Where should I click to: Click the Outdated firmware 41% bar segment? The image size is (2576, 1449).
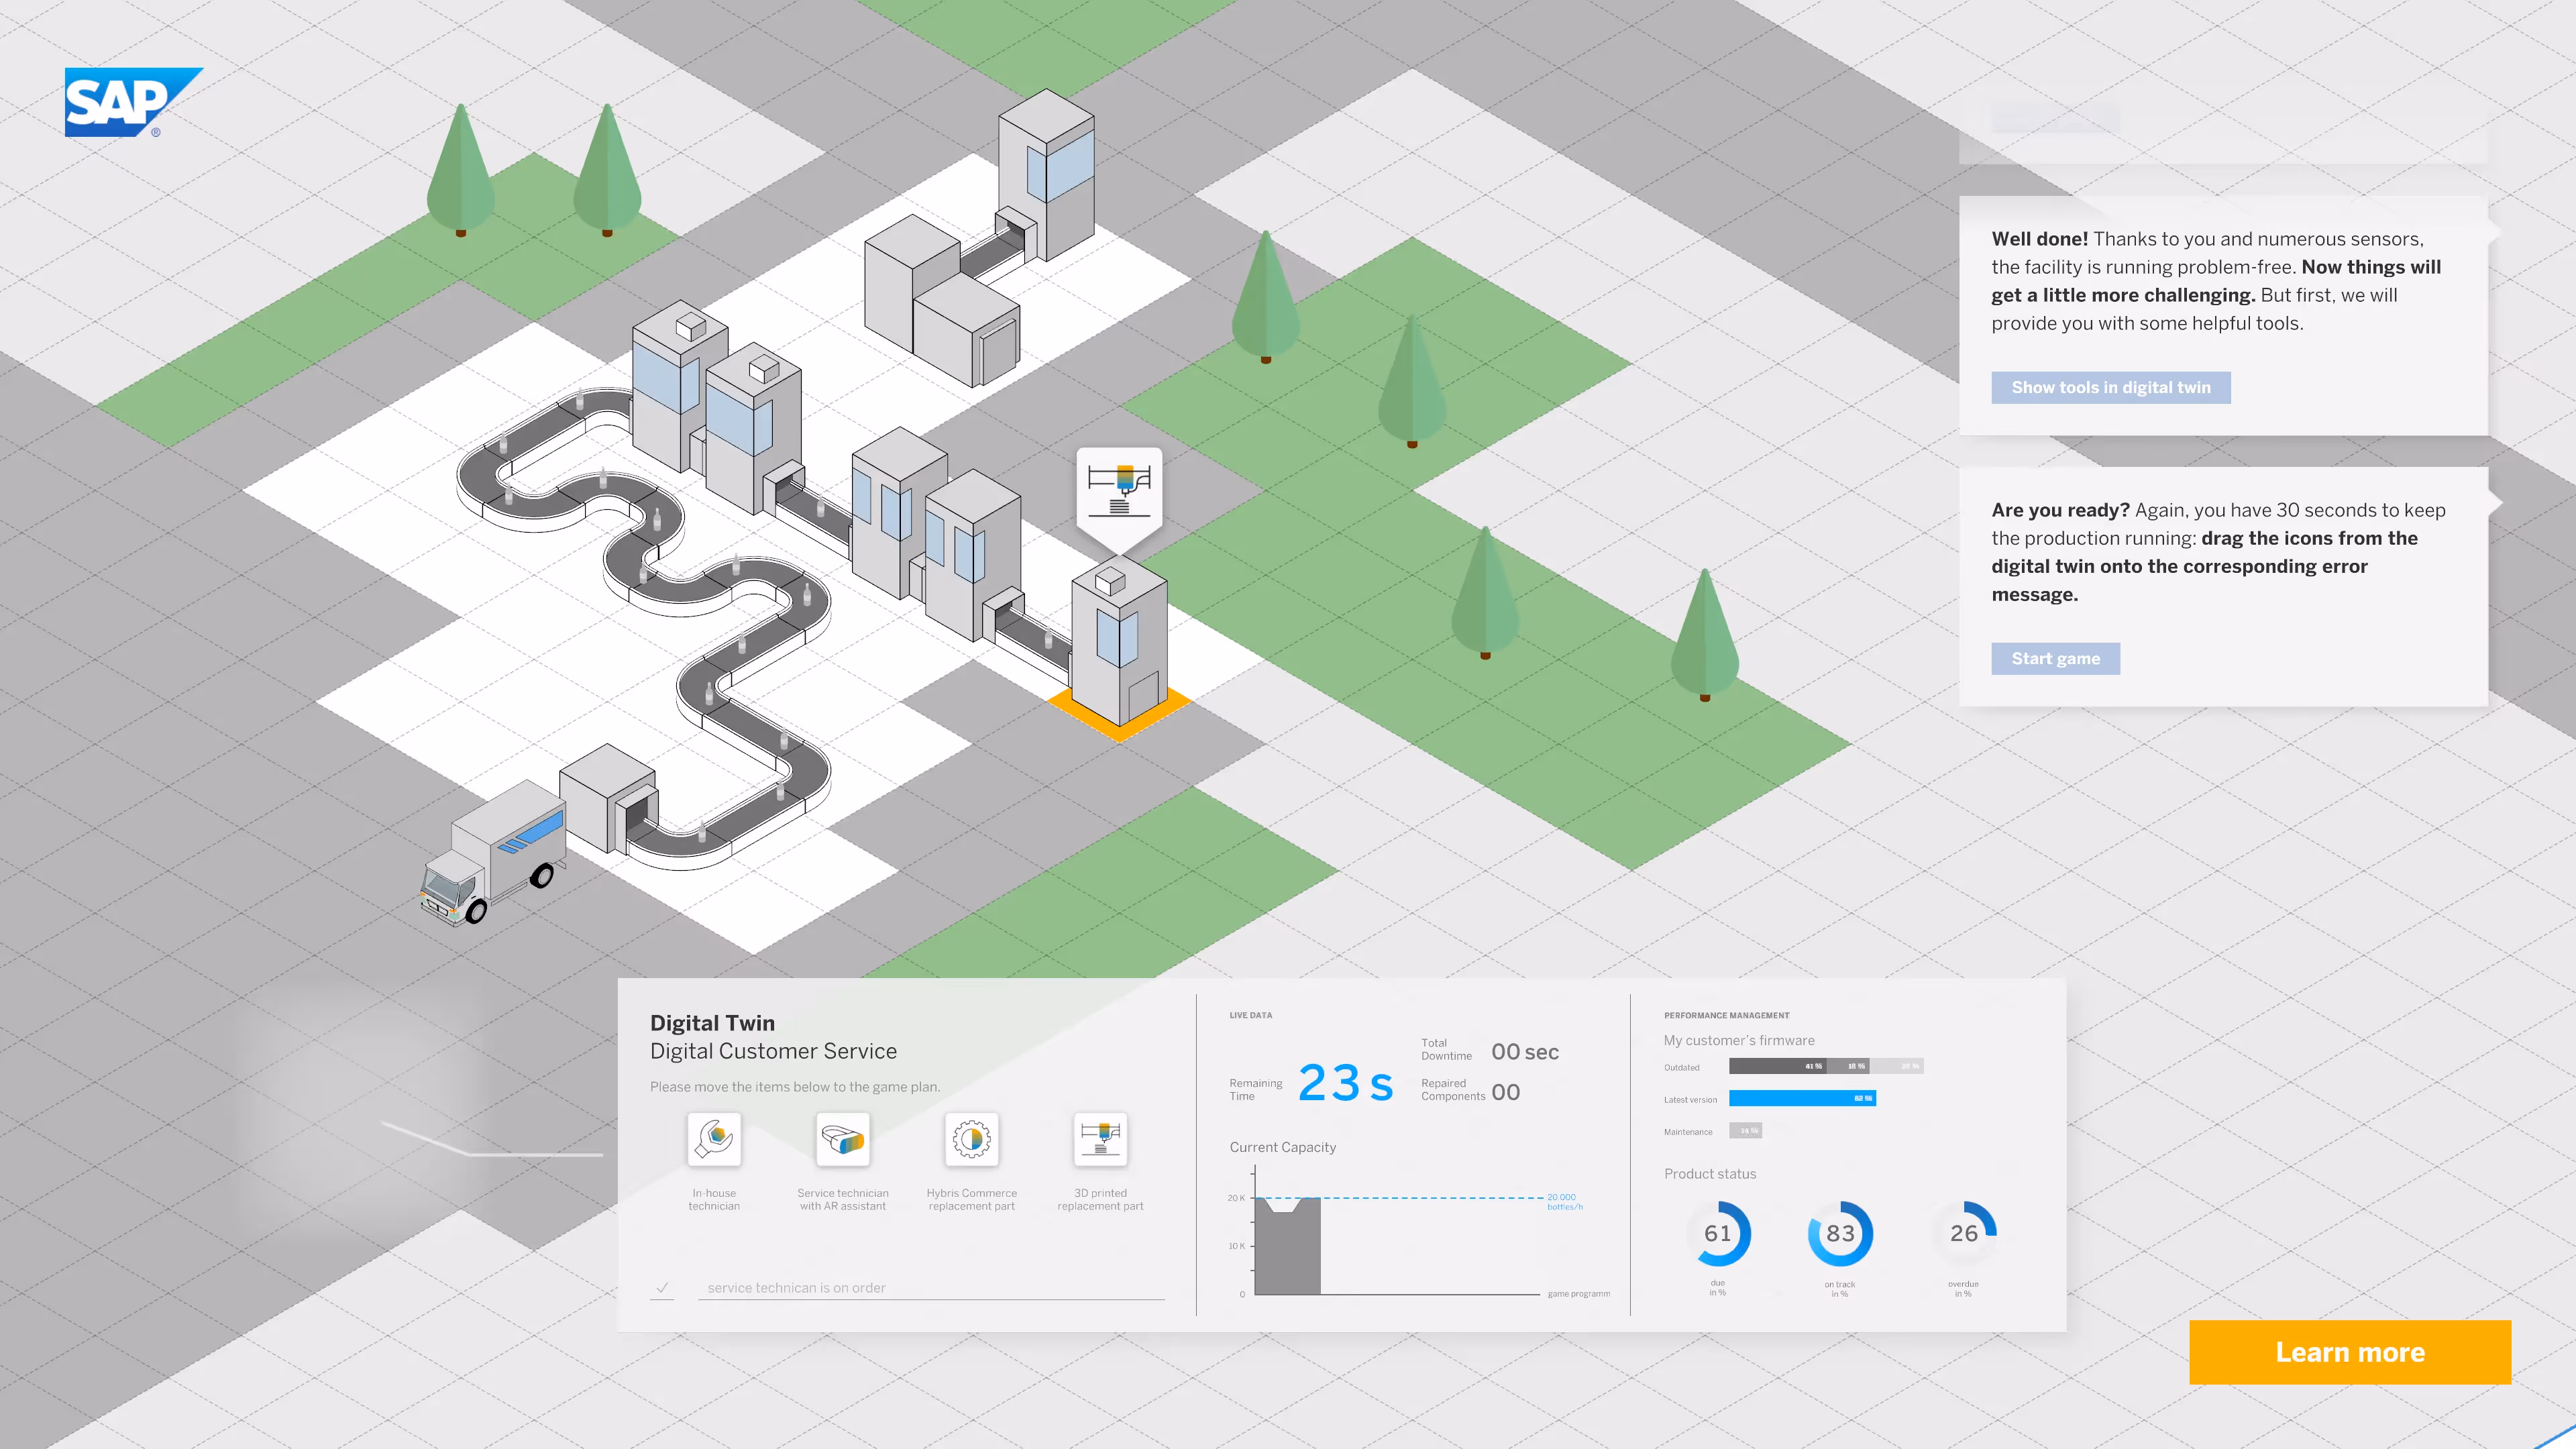tap(1777, 1066)
